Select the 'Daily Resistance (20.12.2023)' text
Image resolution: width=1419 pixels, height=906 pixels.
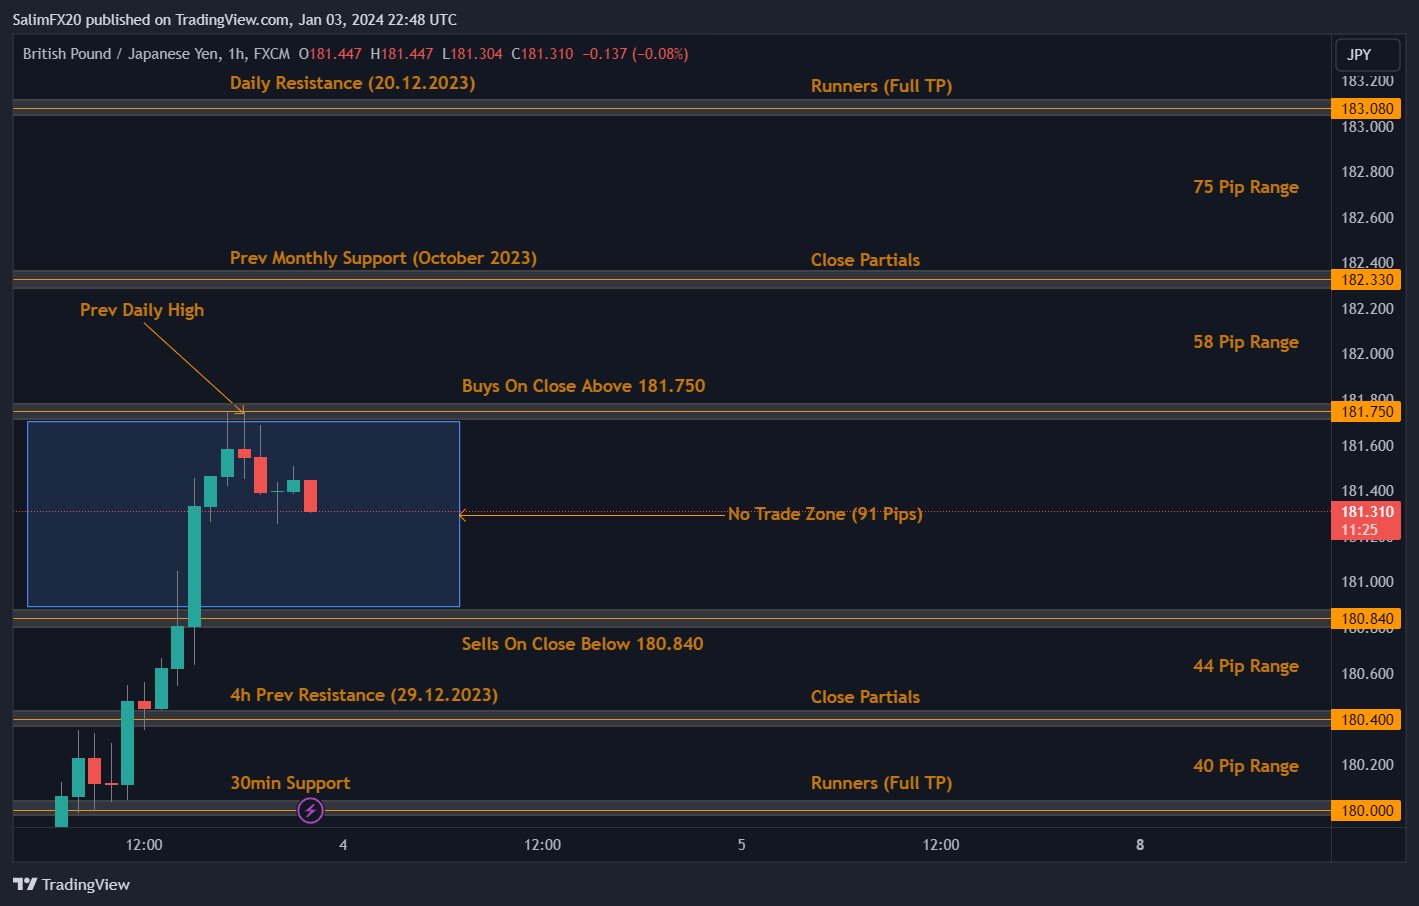(x=352, y=83)
